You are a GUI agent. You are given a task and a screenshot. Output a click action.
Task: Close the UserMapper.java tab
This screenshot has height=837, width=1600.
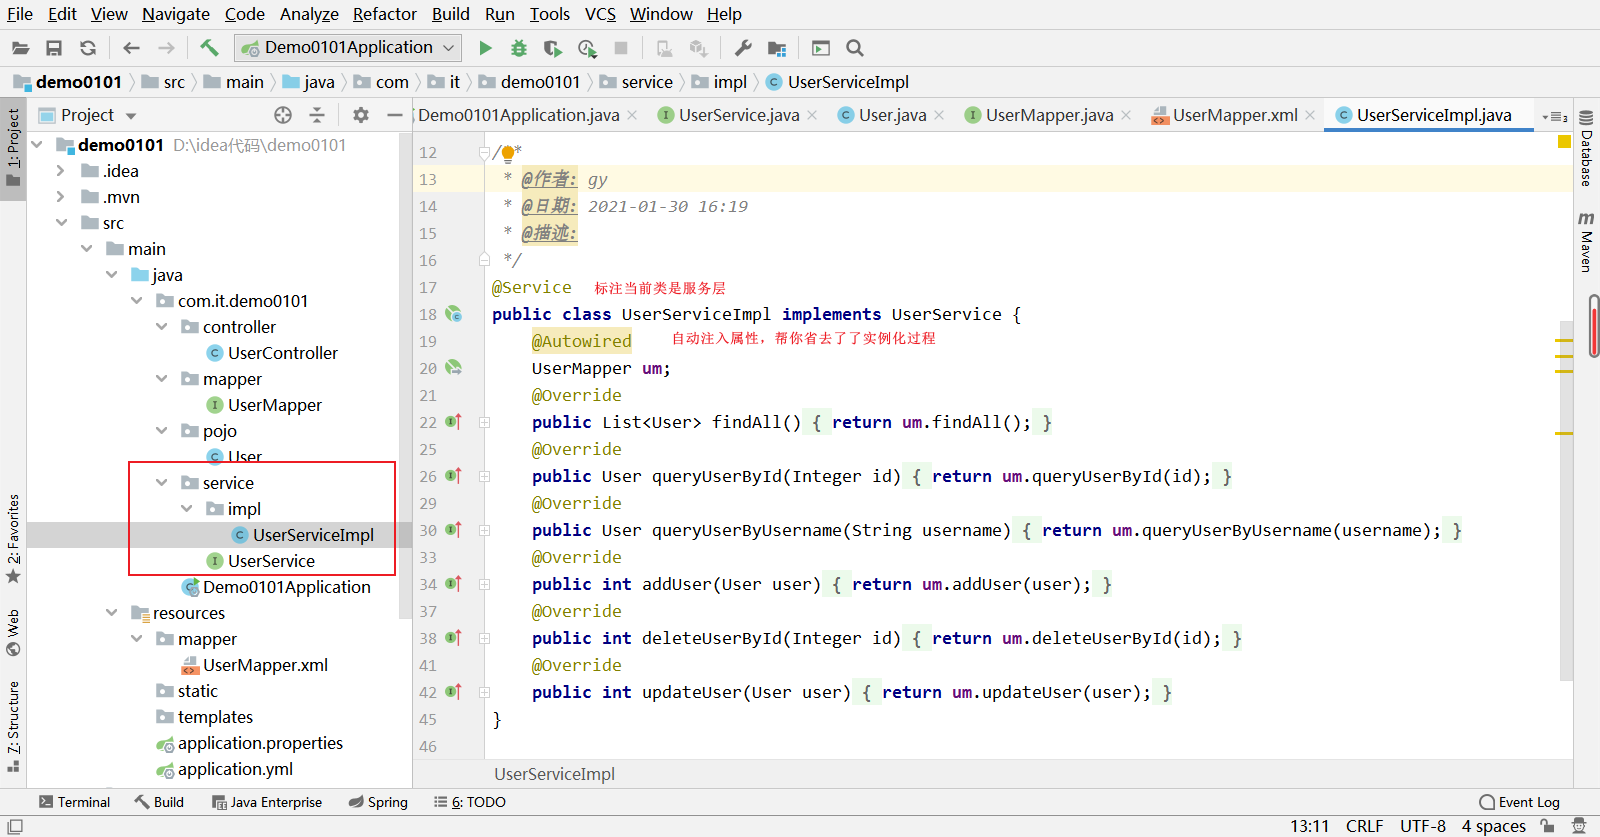click(x=1126, y=115)
